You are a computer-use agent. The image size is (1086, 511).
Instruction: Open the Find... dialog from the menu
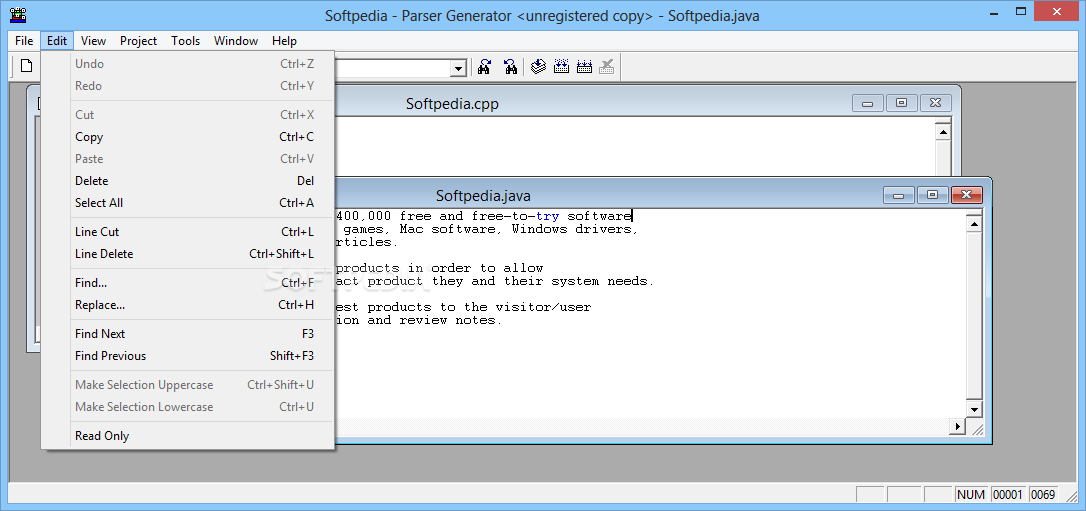point(188,283)
